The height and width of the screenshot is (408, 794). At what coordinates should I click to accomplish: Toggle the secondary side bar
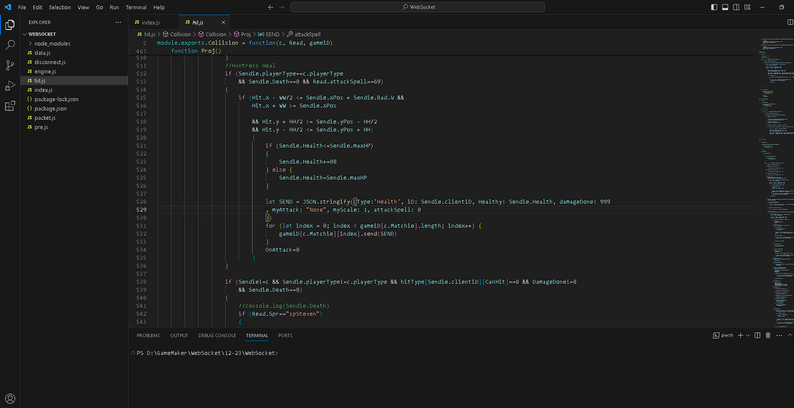pos(736,7)
